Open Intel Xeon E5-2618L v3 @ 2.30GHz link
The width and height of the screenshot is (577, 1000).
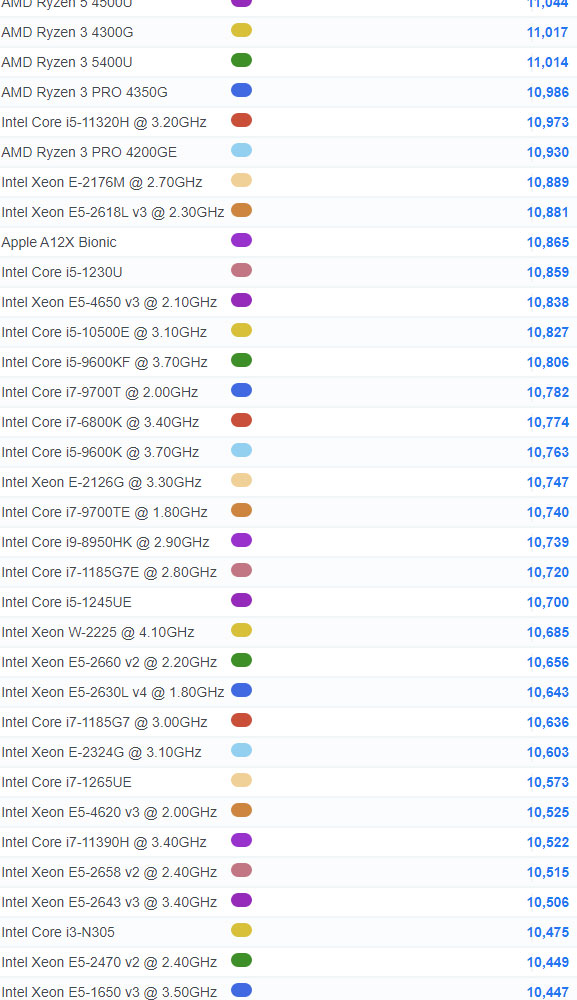click(113, 212)
